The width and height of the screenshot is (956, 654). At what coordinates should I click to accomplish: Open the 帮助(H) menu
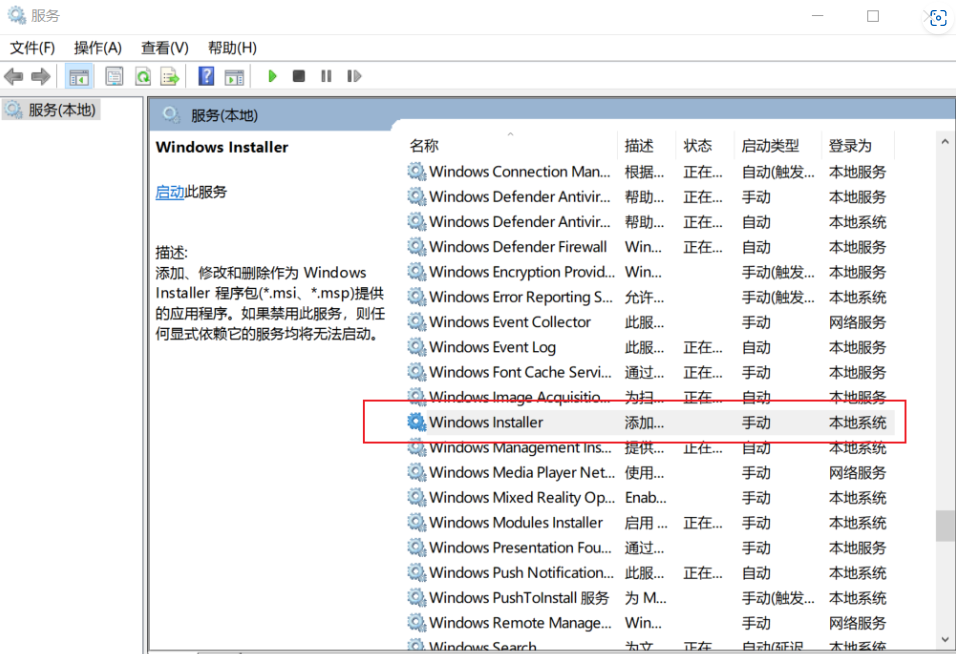pyautogui.click(x=232, y=48)
